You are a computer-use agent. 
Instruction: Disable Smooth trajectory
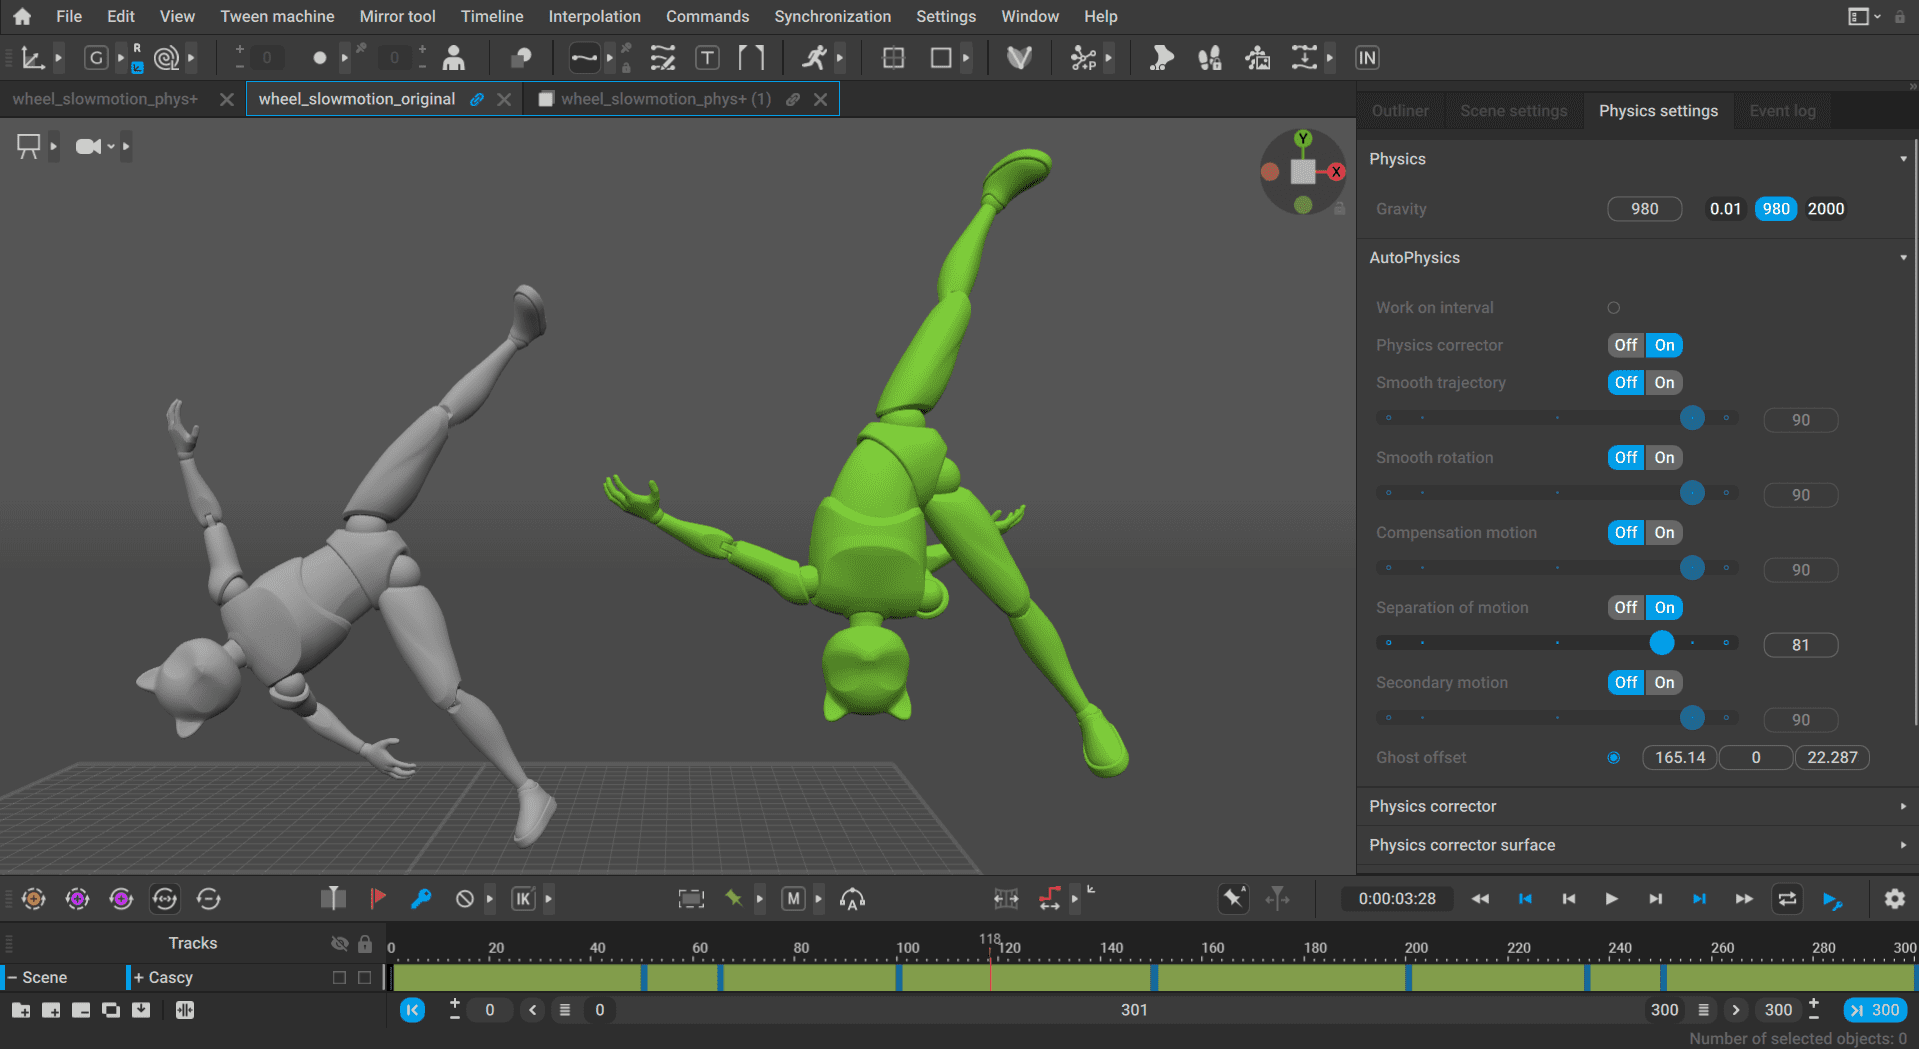(x=1624, y=382)
